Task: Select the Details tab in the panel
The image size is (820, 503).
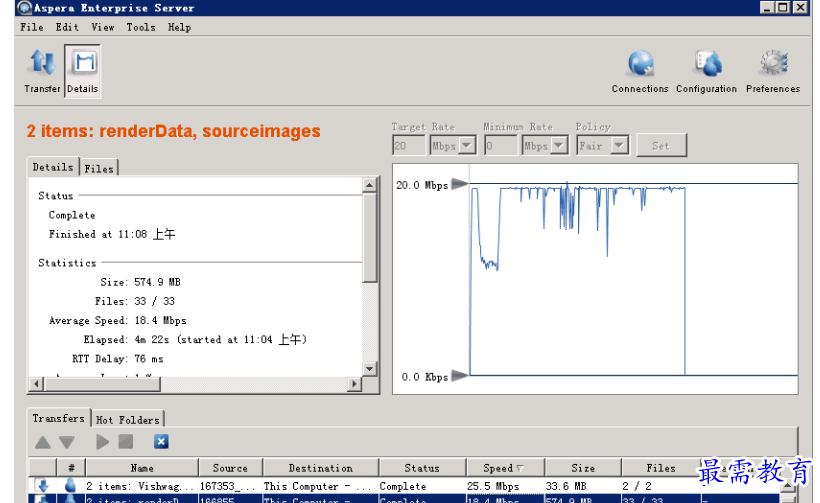Action: (x=53, y=167)
